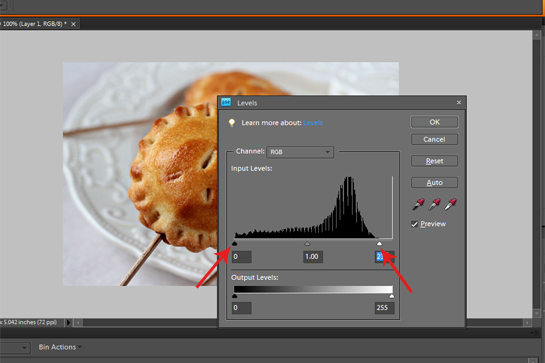Screen dimensions: 545x363
Task: Confirm Levels with OK button
Action: click(x=434, y=122)
